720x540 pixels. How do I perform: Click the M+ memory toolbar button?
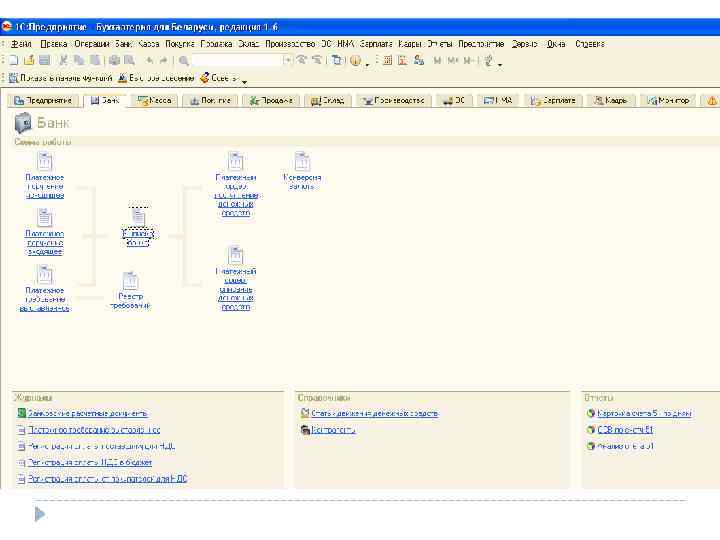(453, 60)
